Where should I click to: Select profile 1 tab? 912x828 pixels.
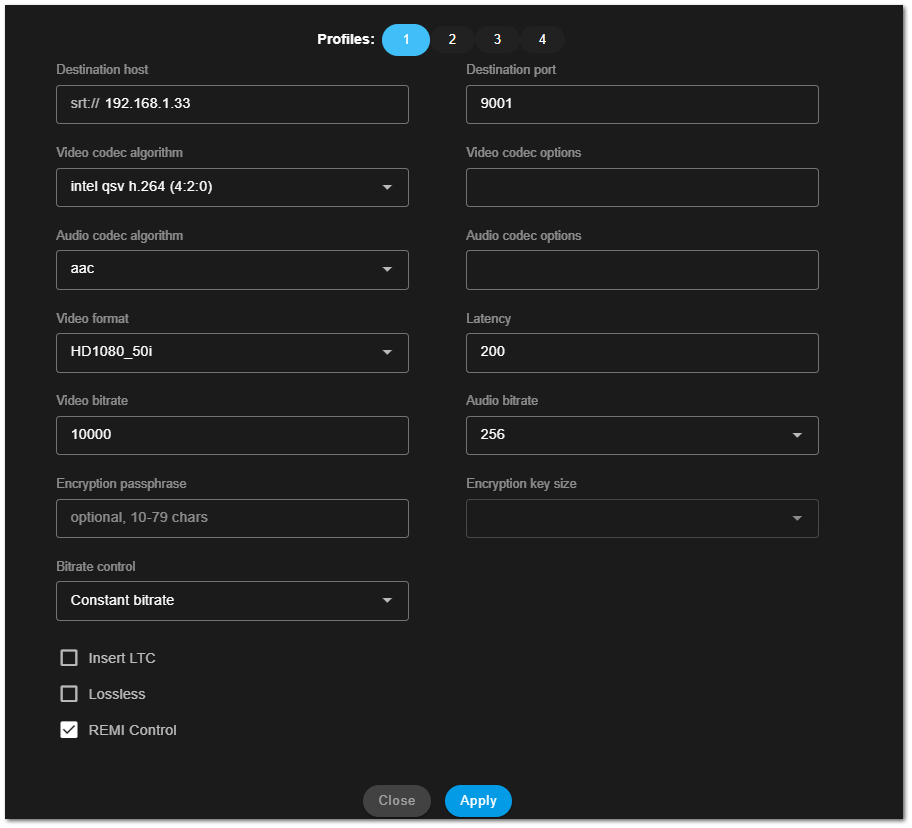coord(405,40)
